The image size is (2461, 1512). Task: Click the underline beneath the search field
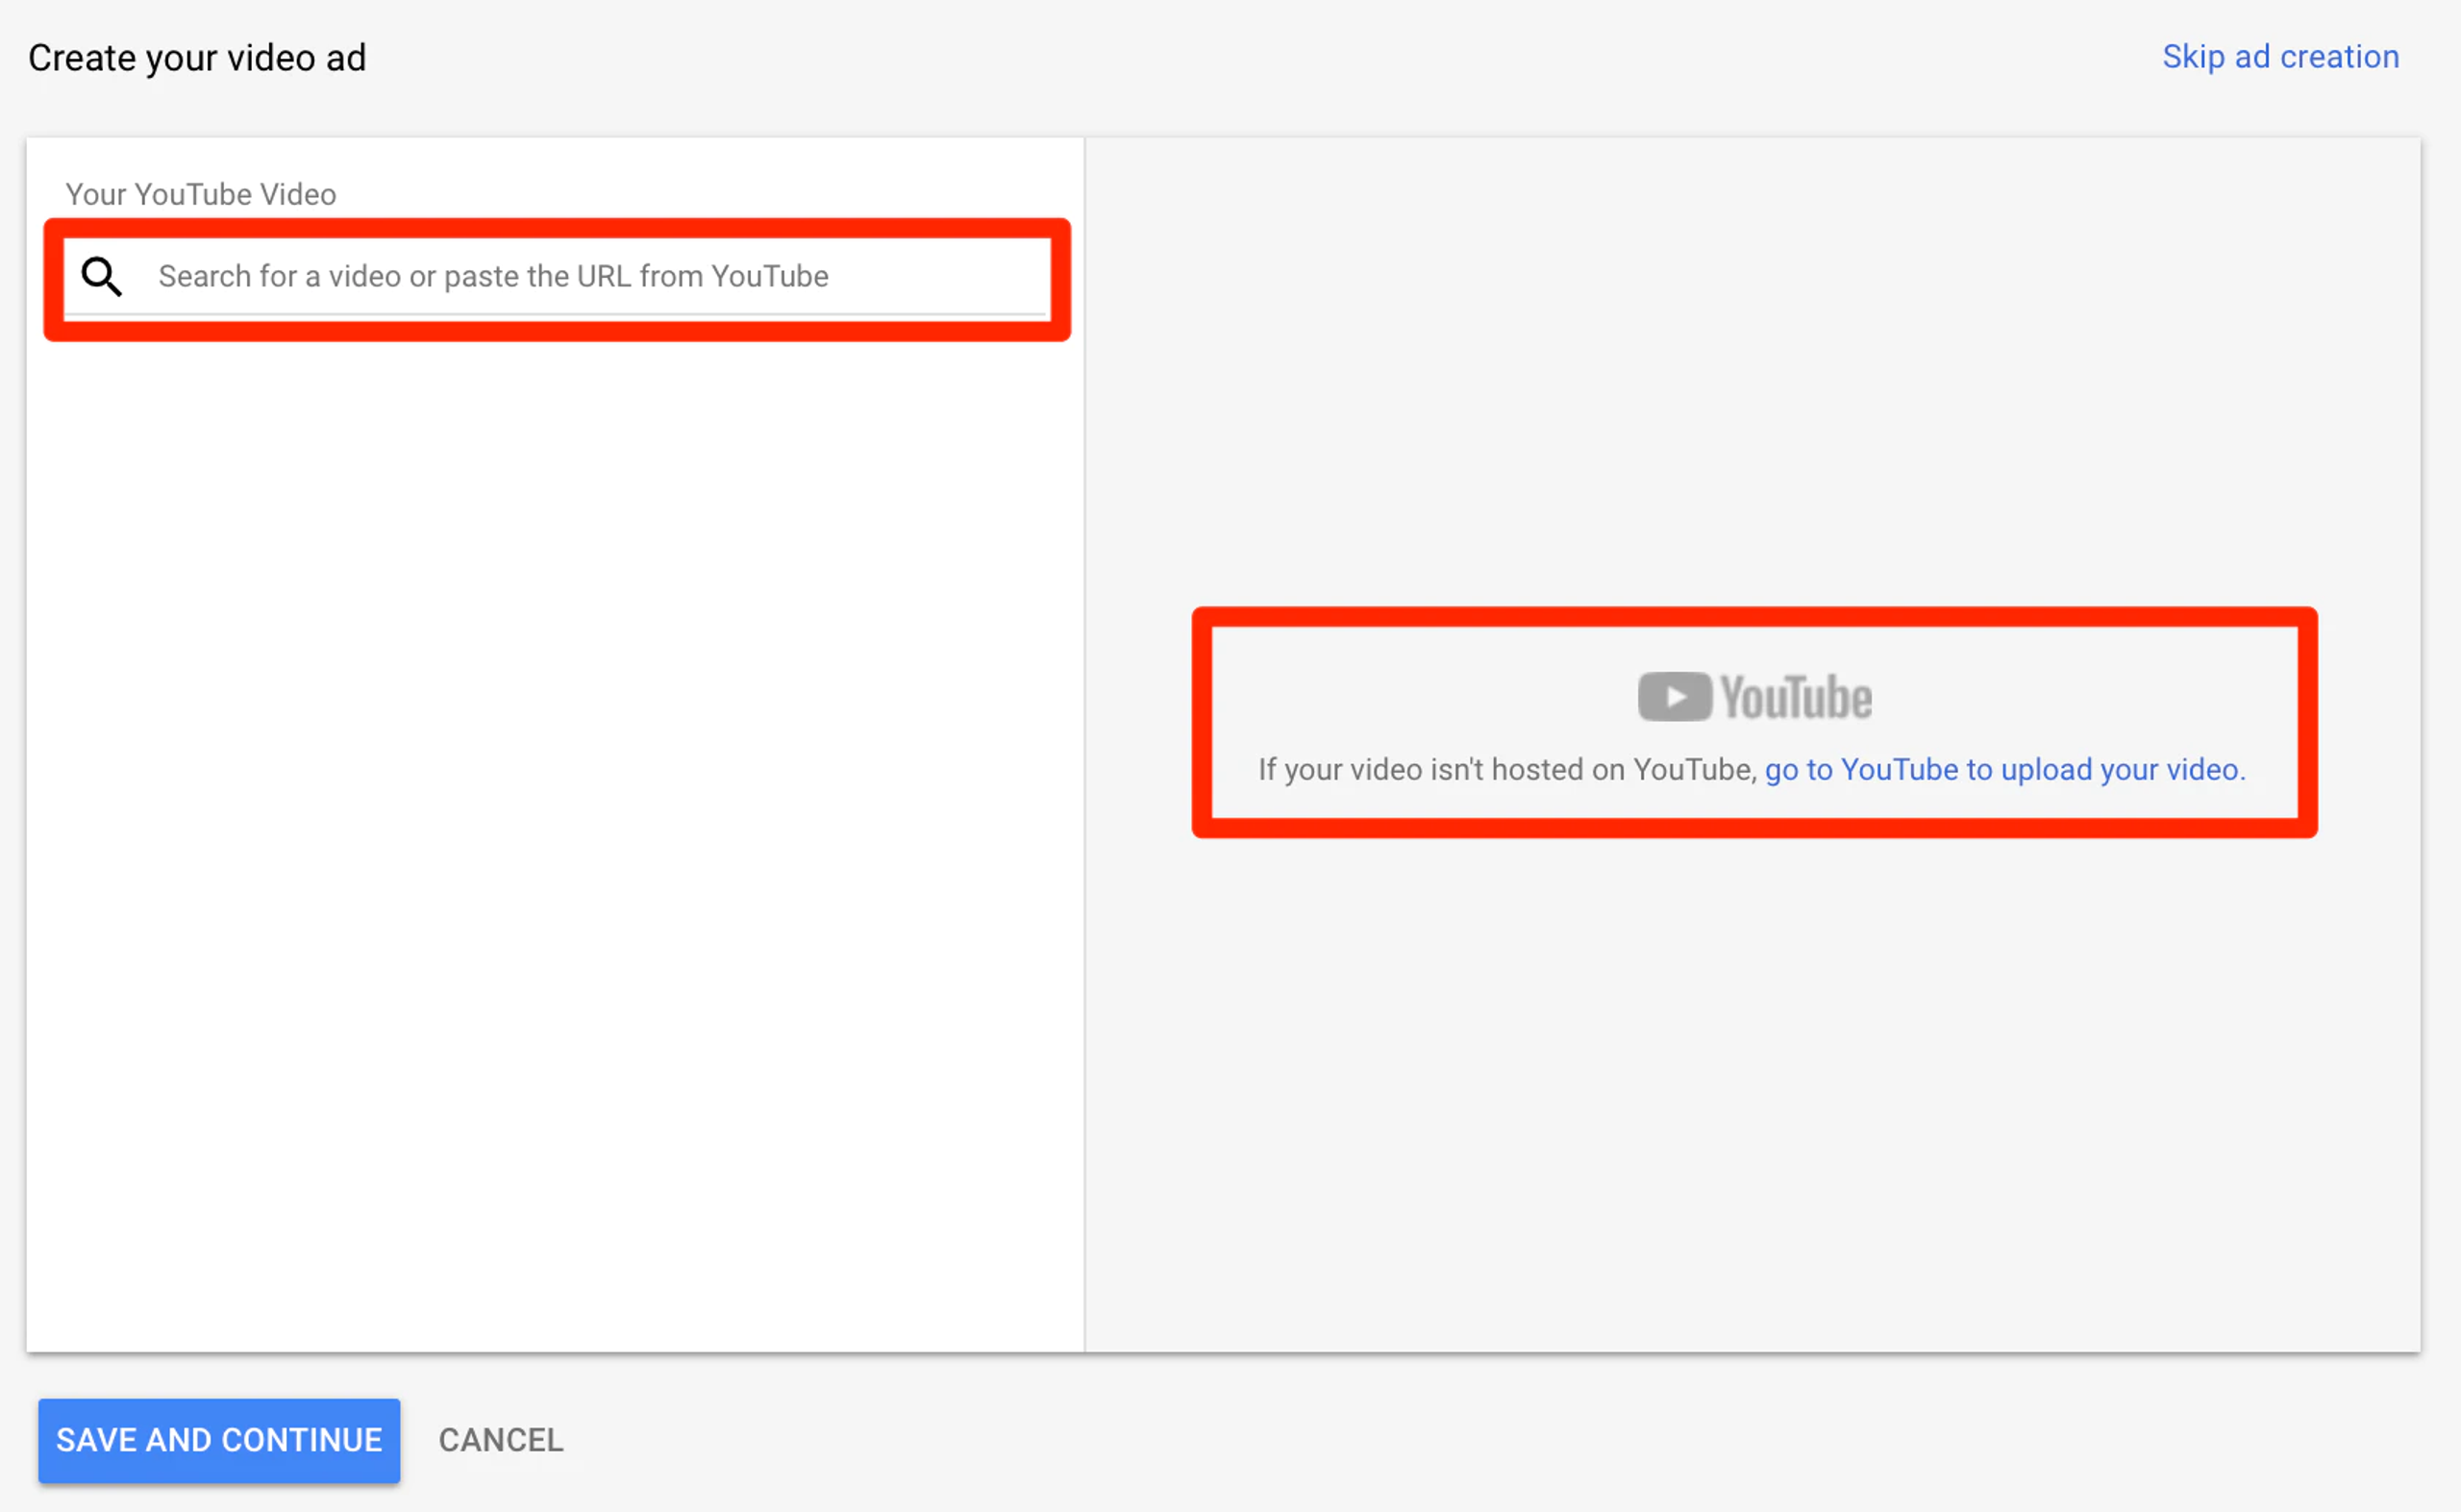click(x=555, y=315)
